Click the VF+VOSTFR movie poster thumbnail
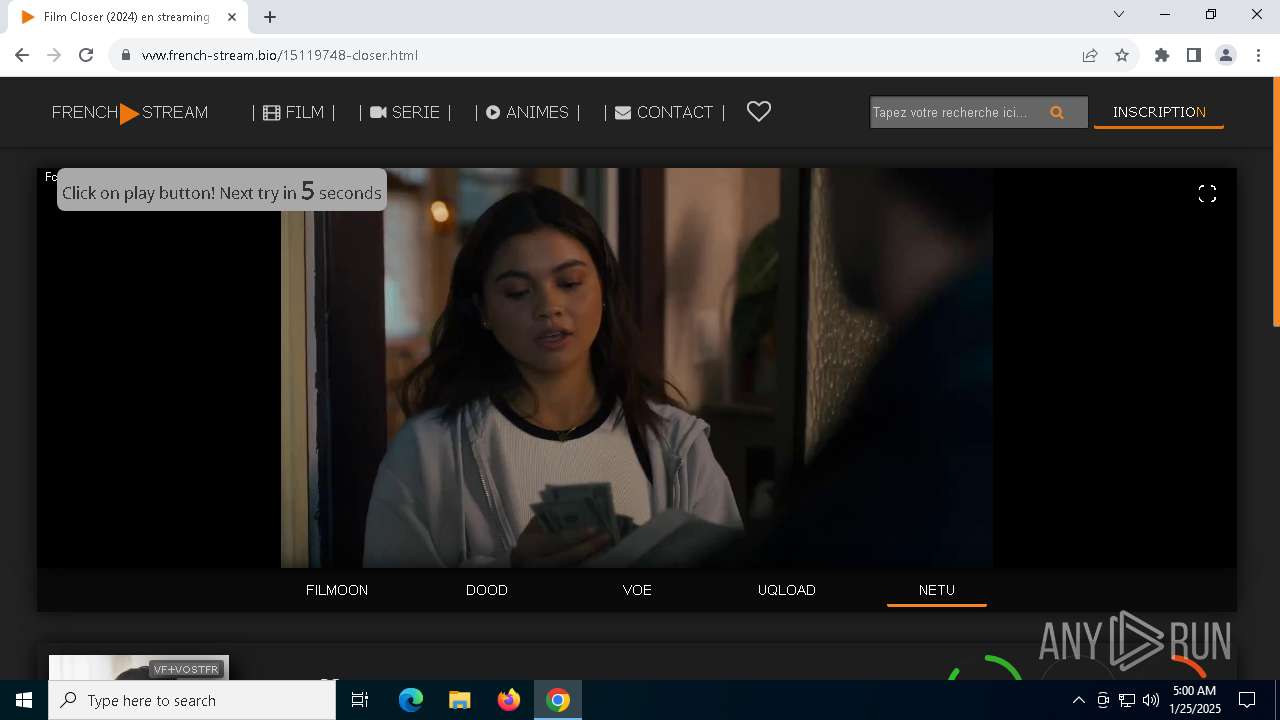This screenshot has width=1280, height=720. [139, 668]
